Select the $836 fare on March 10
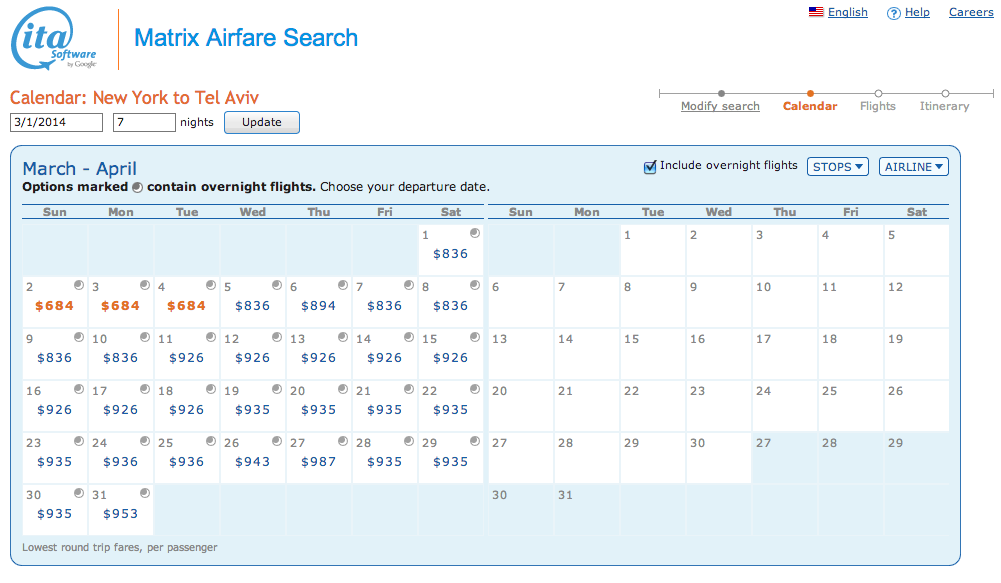 [121, 358]
